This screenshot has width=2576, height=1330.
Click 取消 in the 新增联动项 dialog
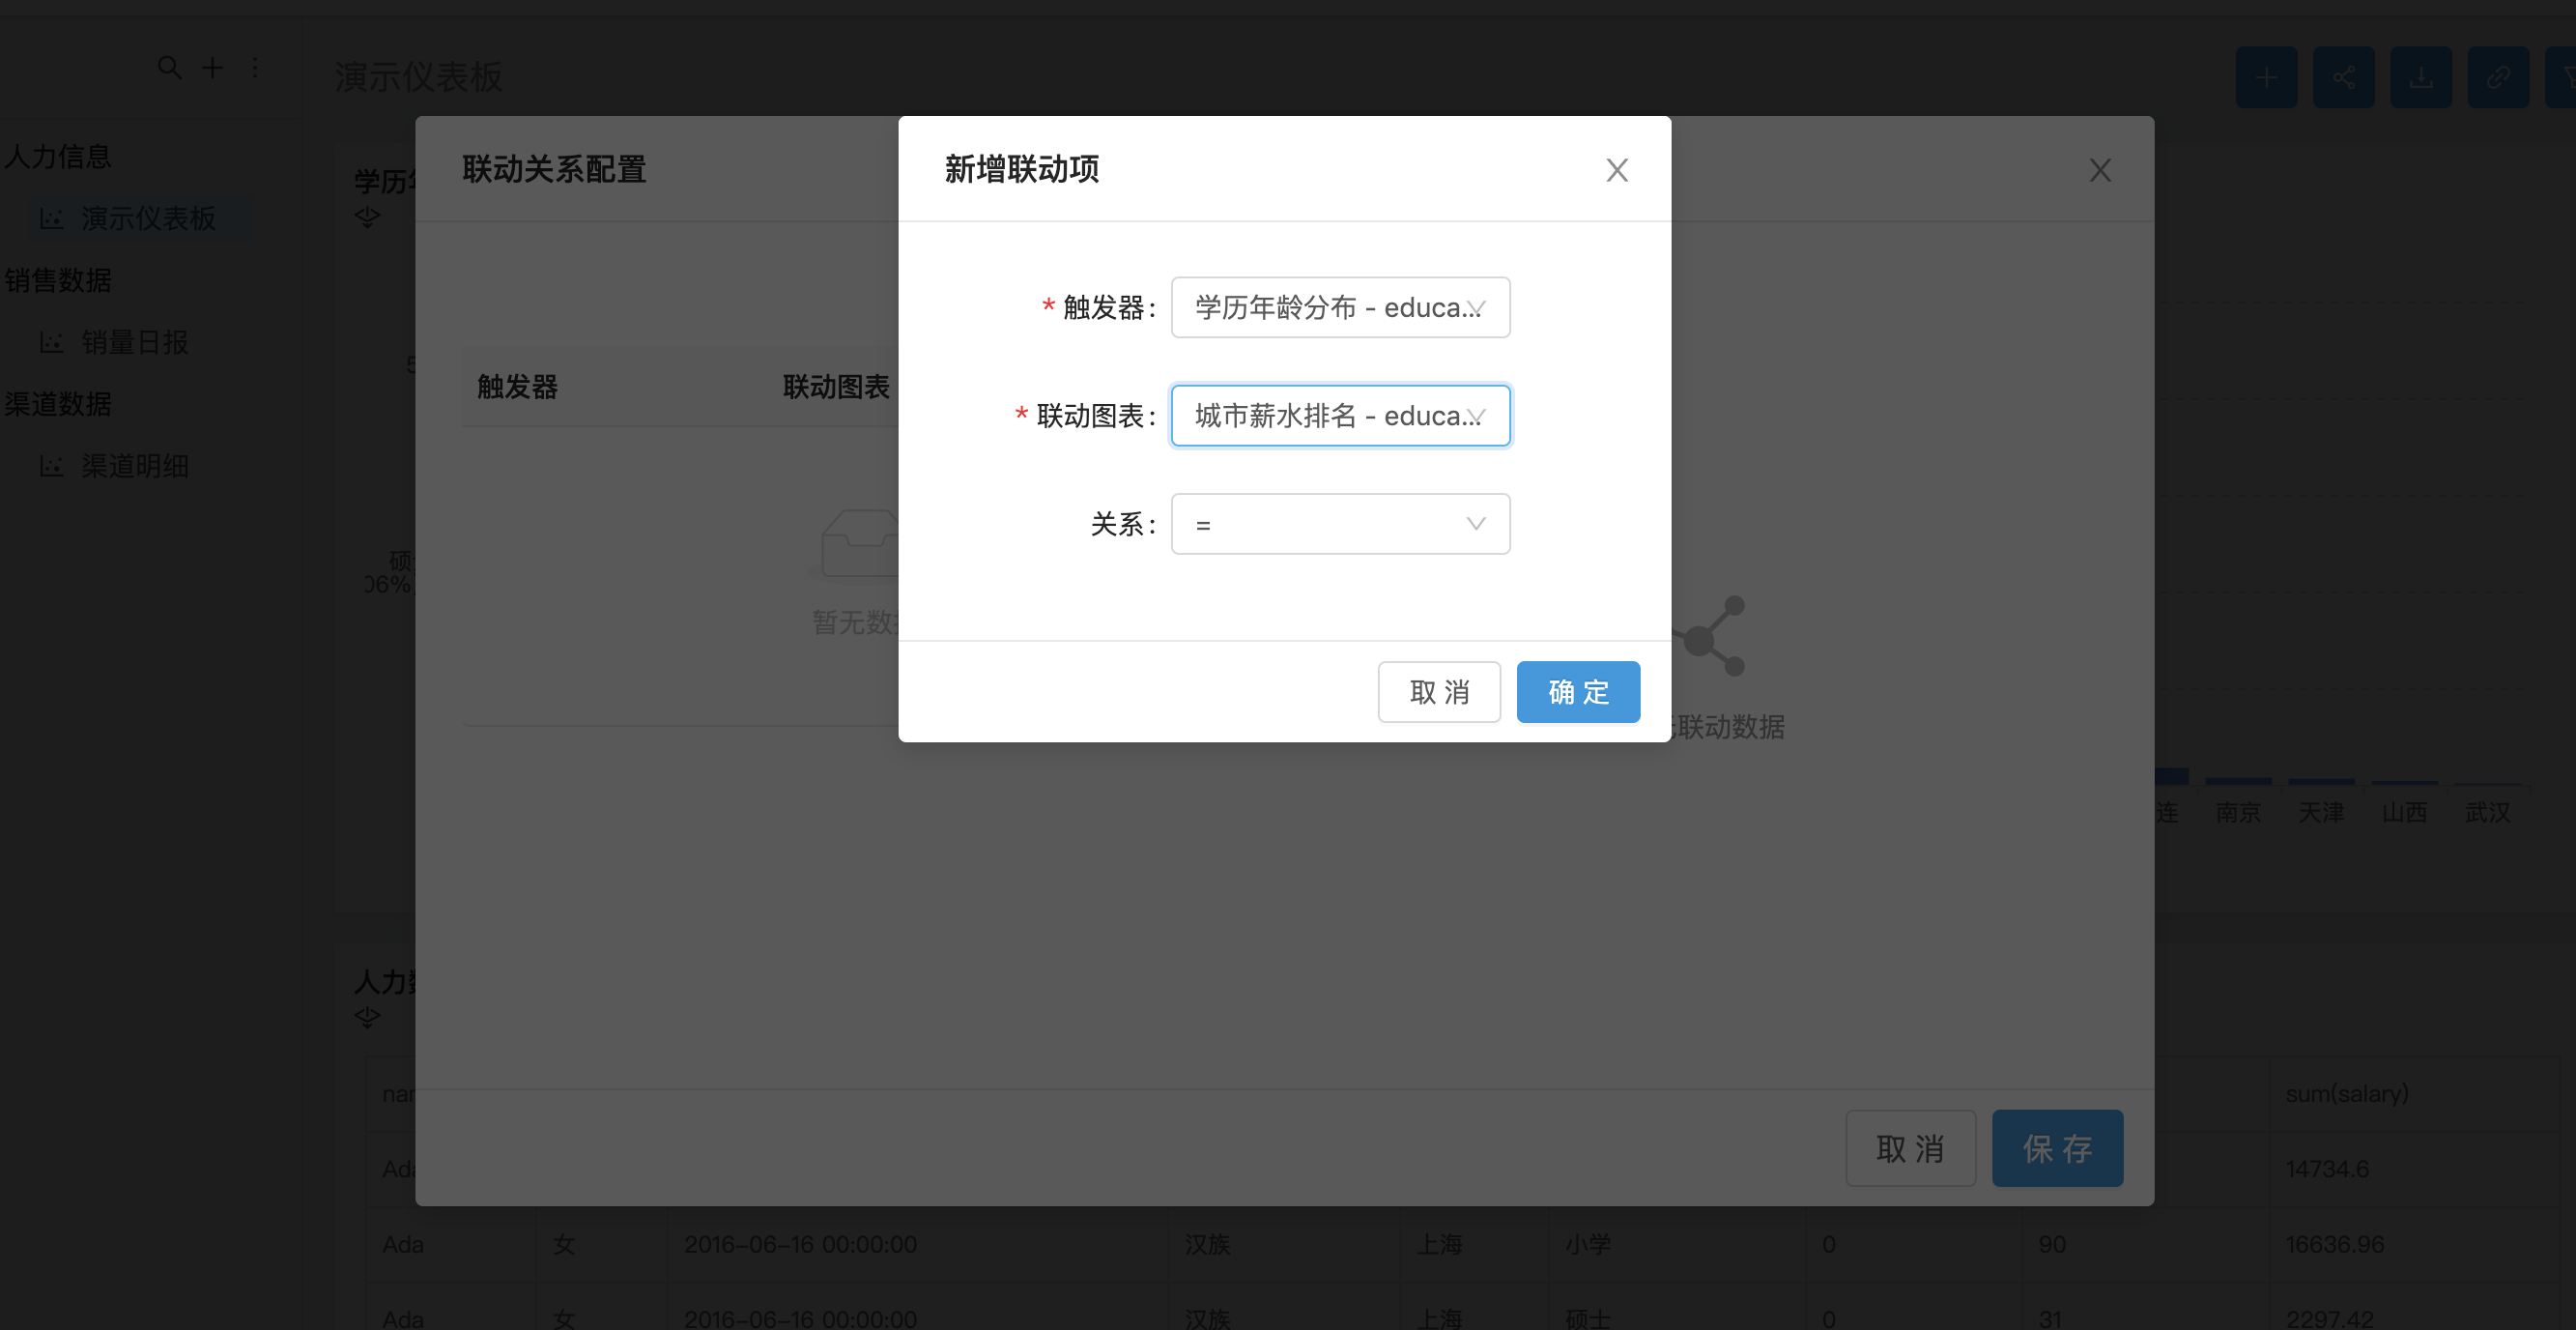1438,692
